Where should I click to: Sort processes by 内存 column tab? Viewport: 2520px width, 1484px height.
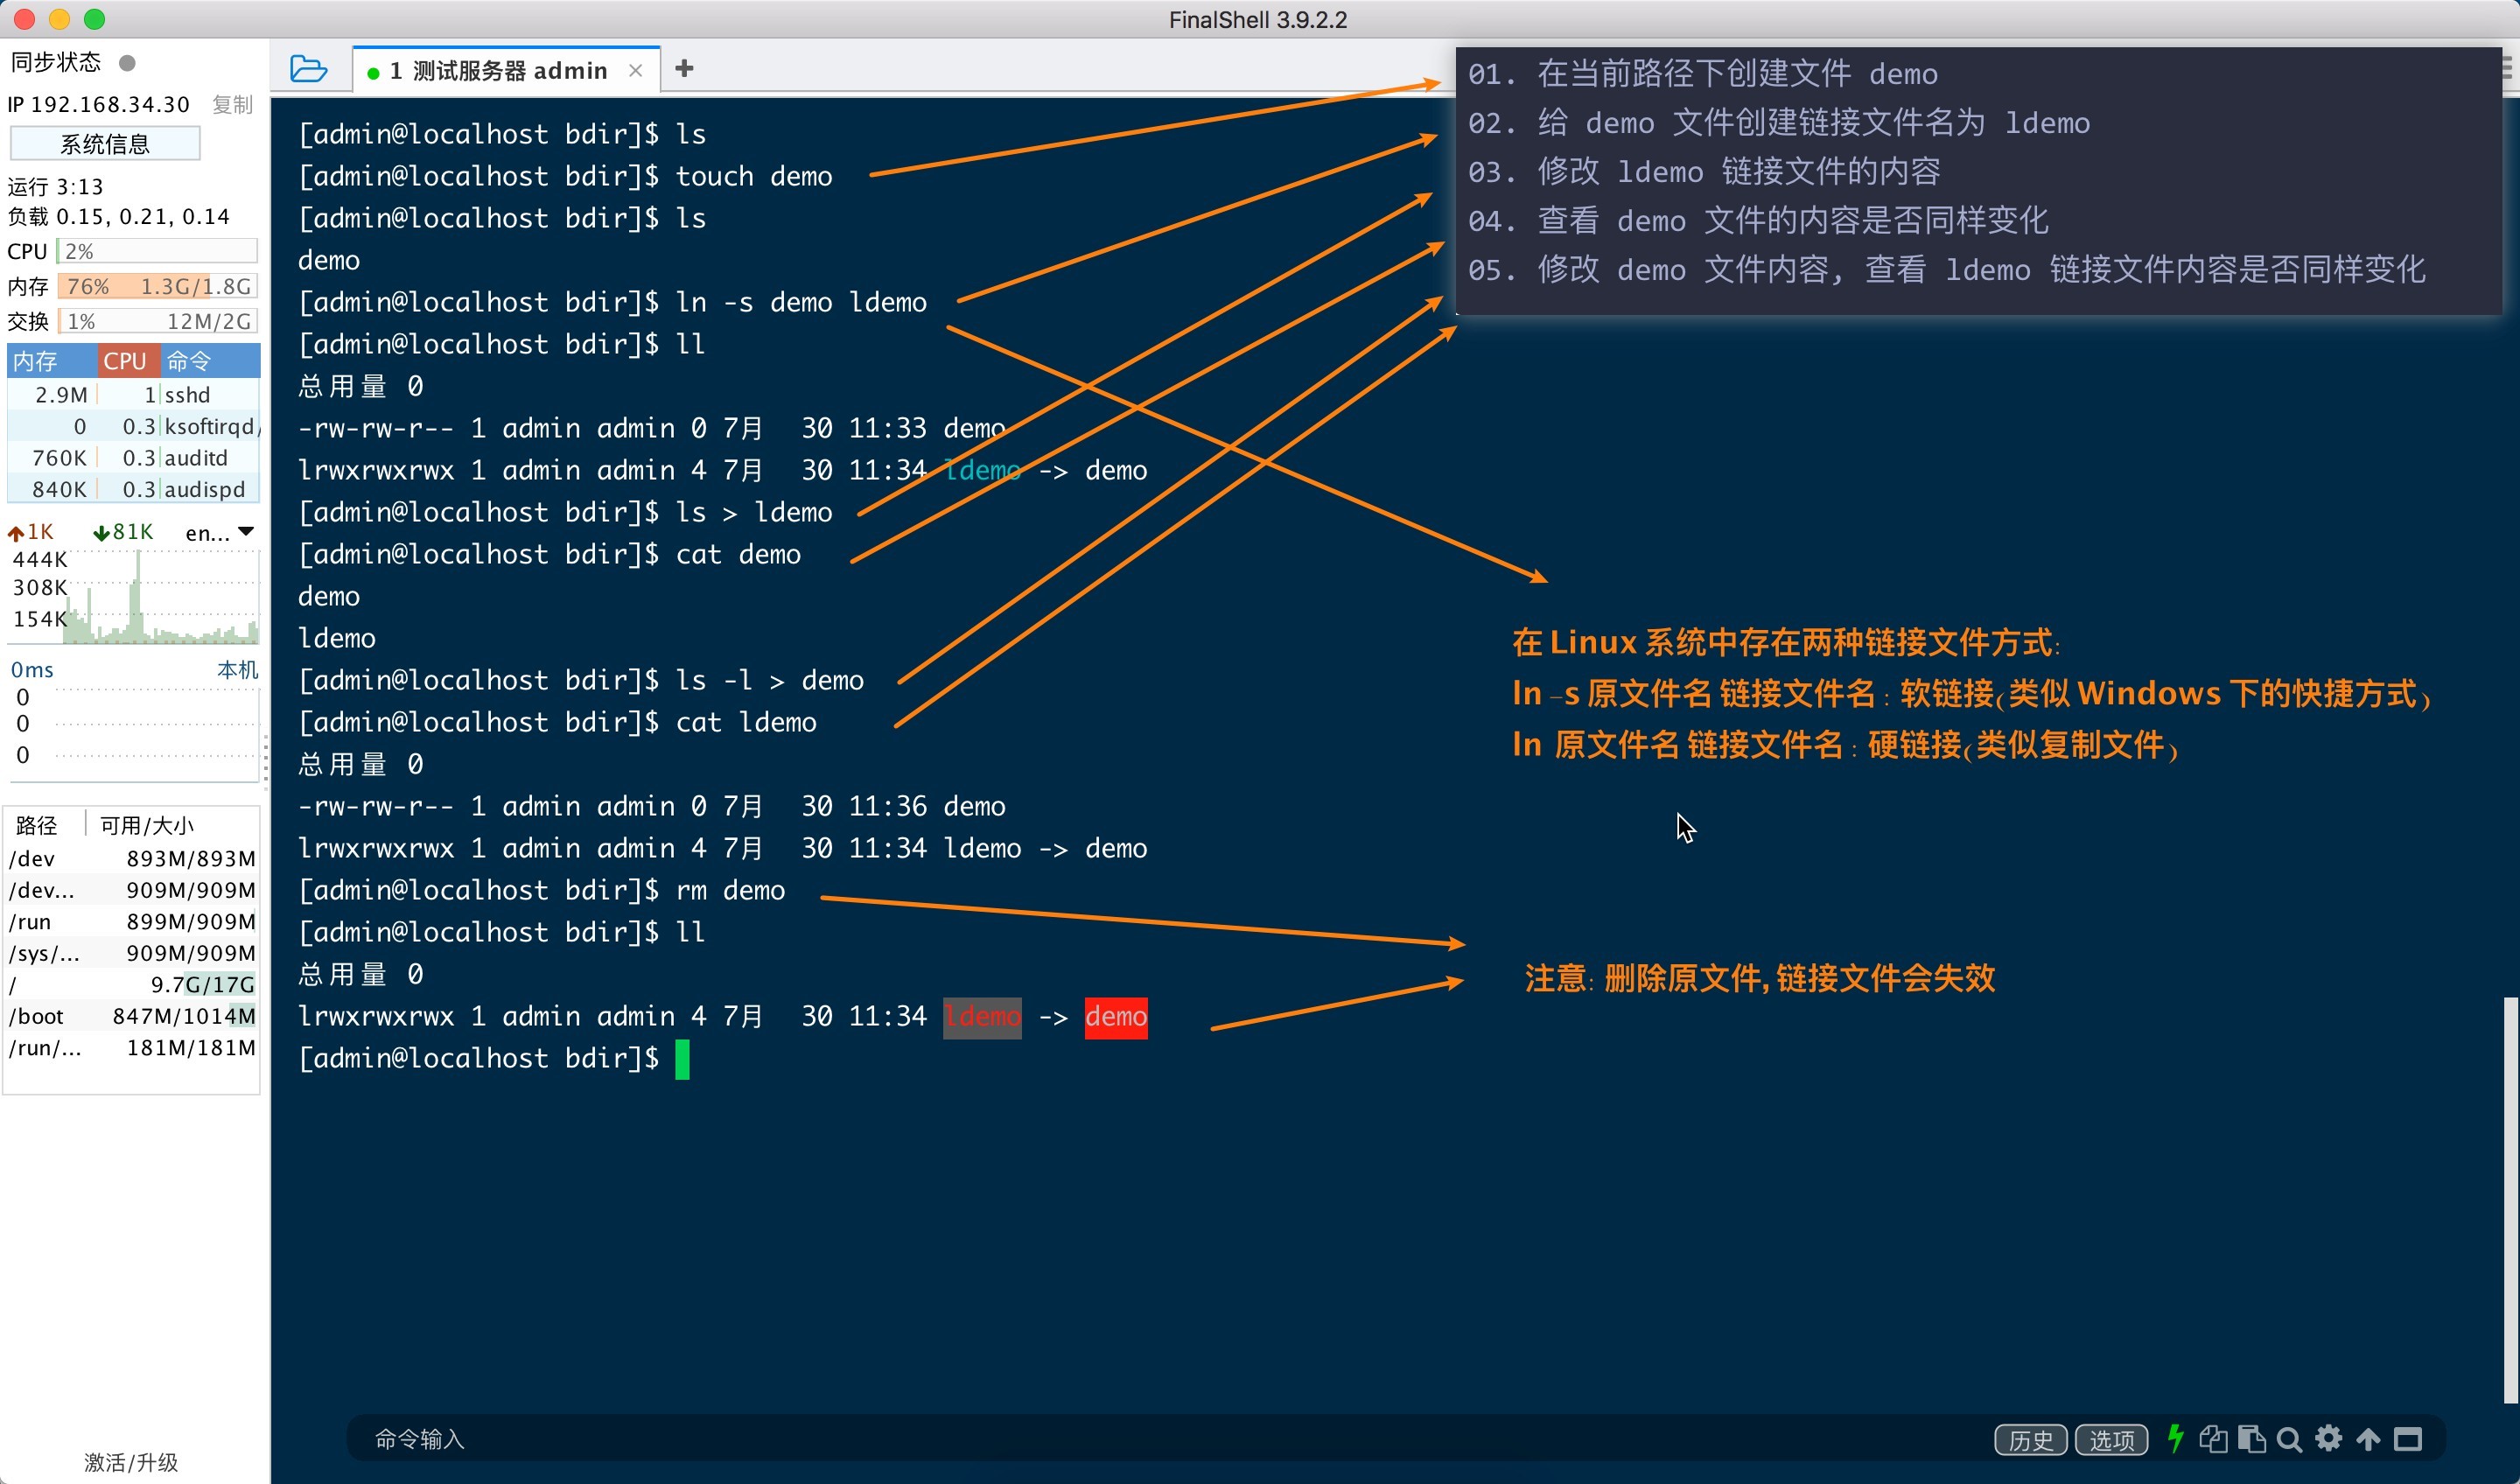pyautogui.click(x=52, y=360)
